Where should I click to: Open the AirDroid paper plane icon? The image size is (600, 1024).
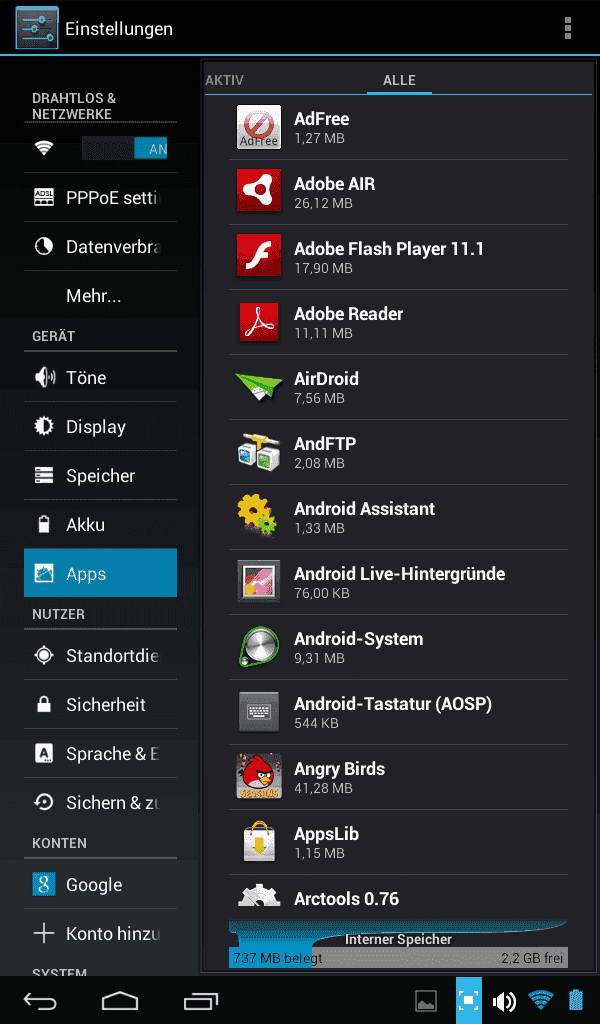coord(259,387)
